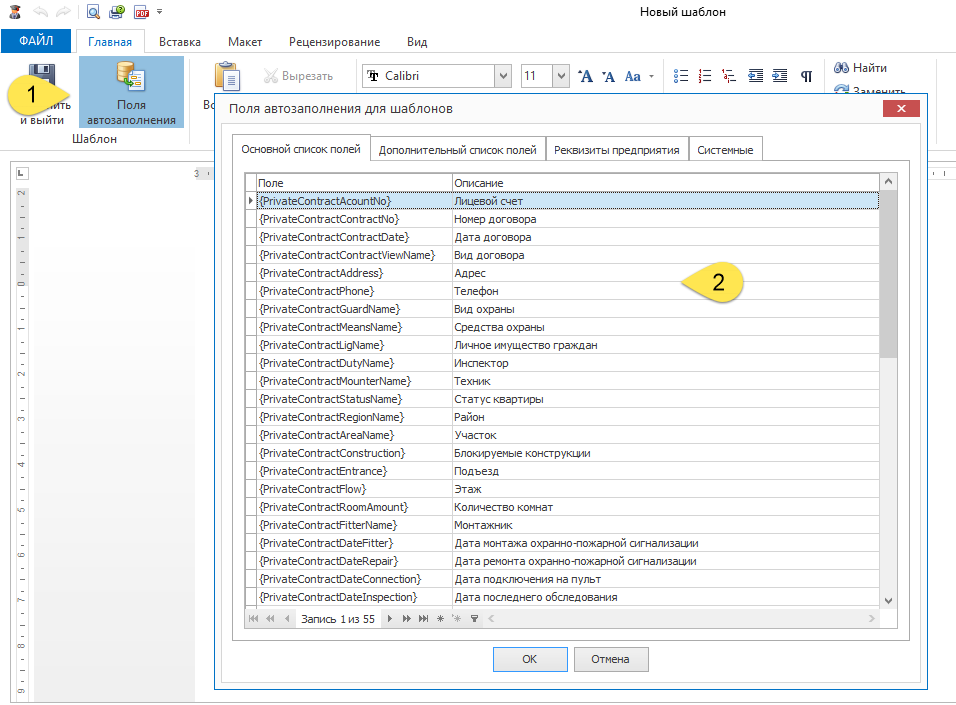Switch to the Макет ribbon tab

click(x=245, y=42)
